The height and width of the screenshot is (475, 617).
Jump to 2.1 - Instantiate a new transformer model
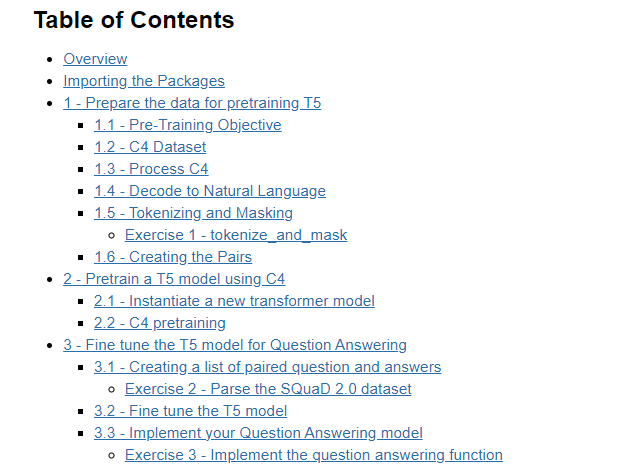[235, 301]
